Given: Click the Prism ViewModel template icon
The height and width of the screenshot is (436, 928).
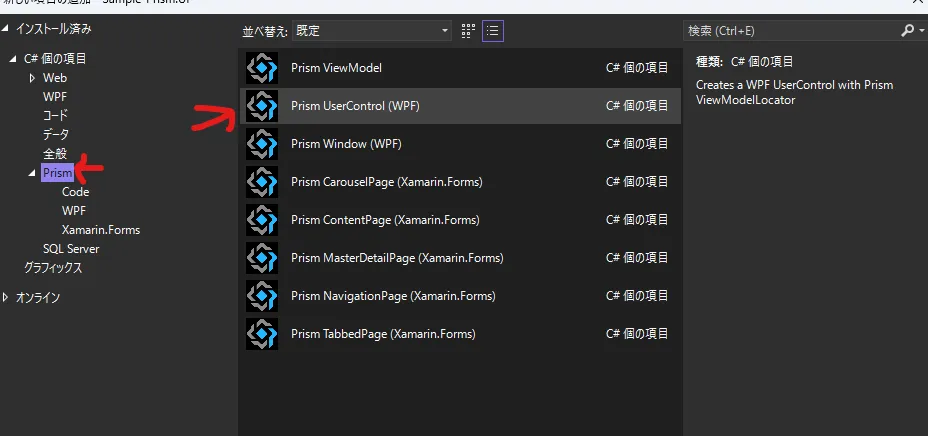Looking at the screenshot, I should [262, 68].
